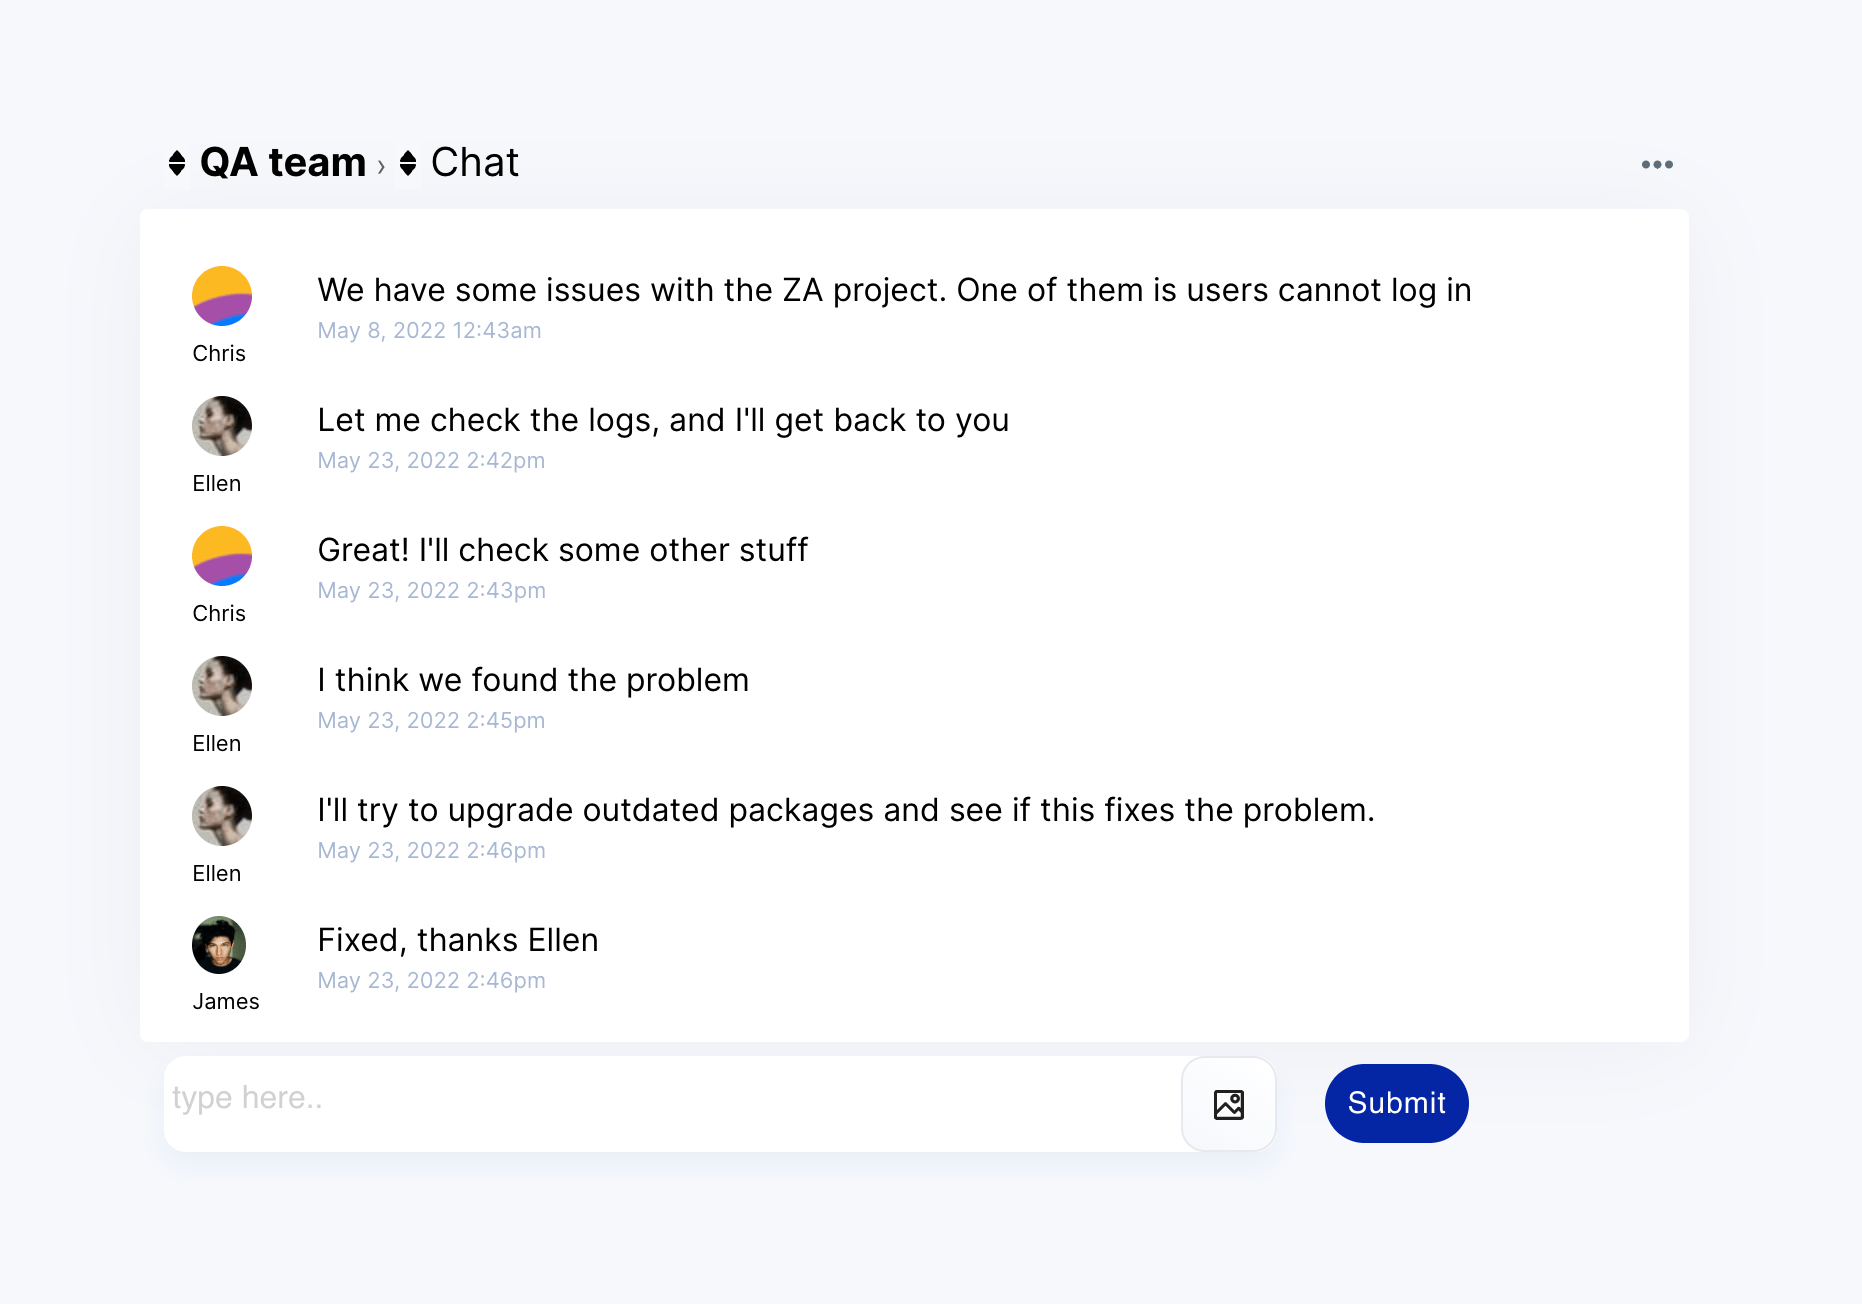The height and width of the screenshot is (1304, 1862).
Task: Click the page icon before QA team
Action: coord(177,162)
